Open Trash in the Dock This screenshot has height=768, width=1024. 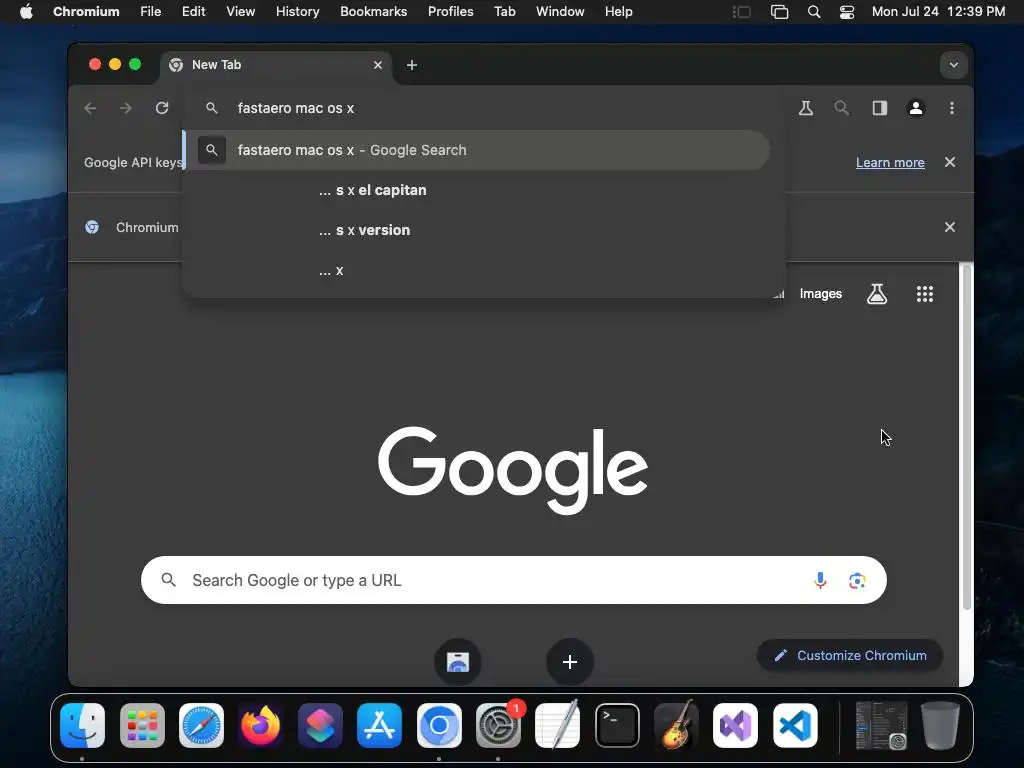pos(940,726)
